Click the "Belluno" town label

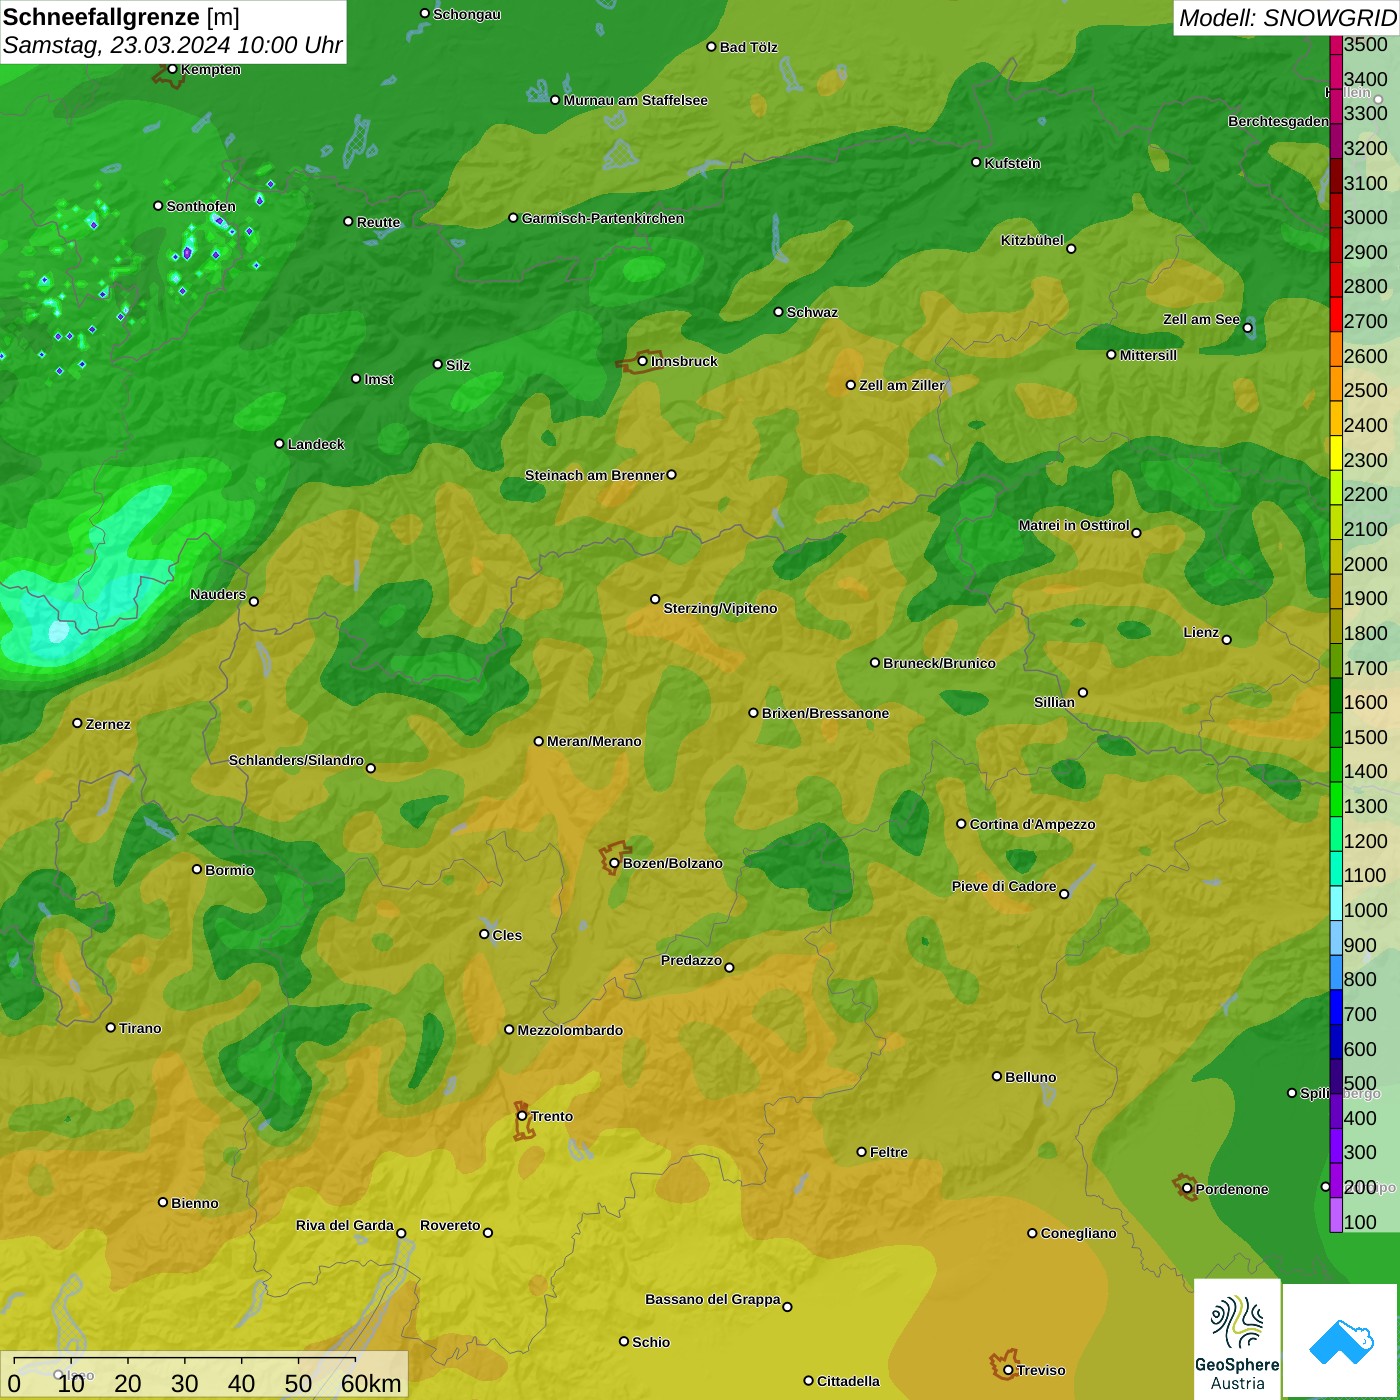[1031, 1077]
